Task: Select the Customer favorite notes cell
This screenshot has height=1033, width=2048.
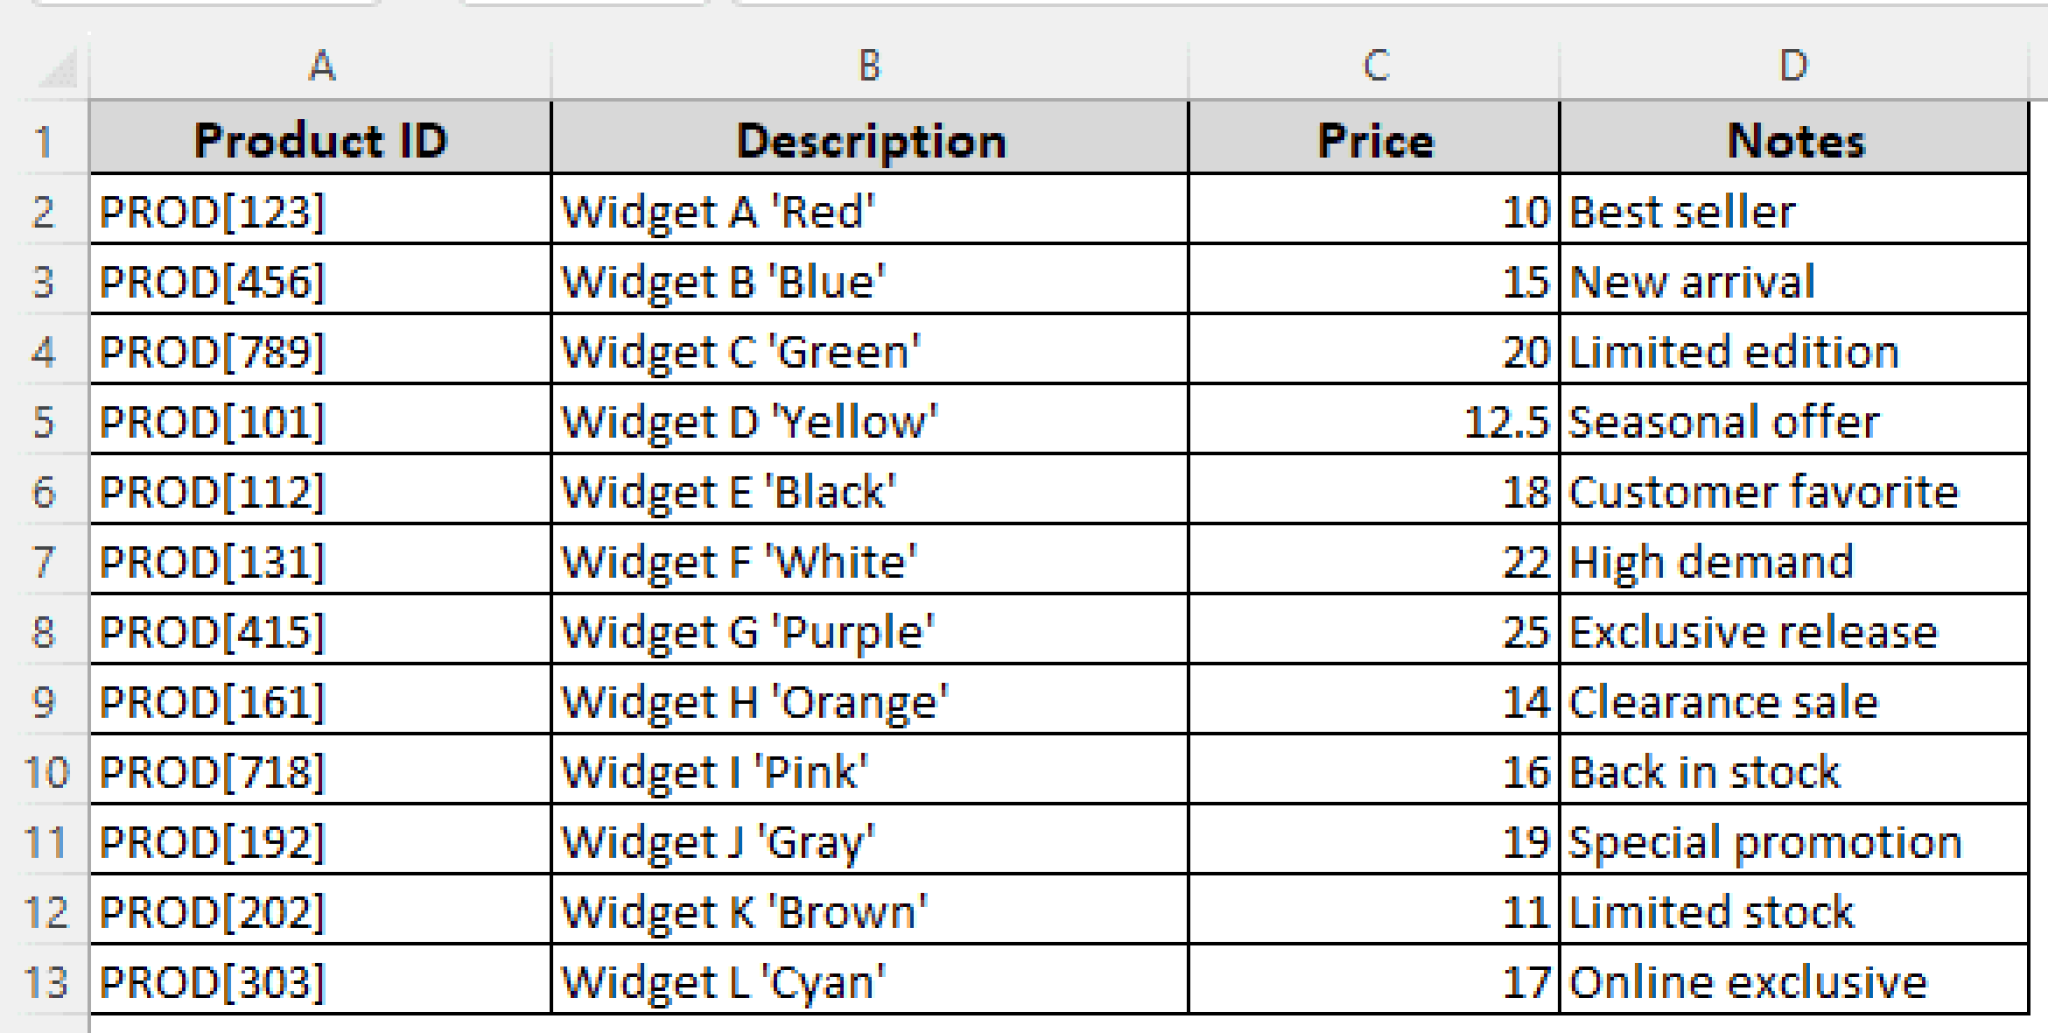Action: tap(1793, 492)
